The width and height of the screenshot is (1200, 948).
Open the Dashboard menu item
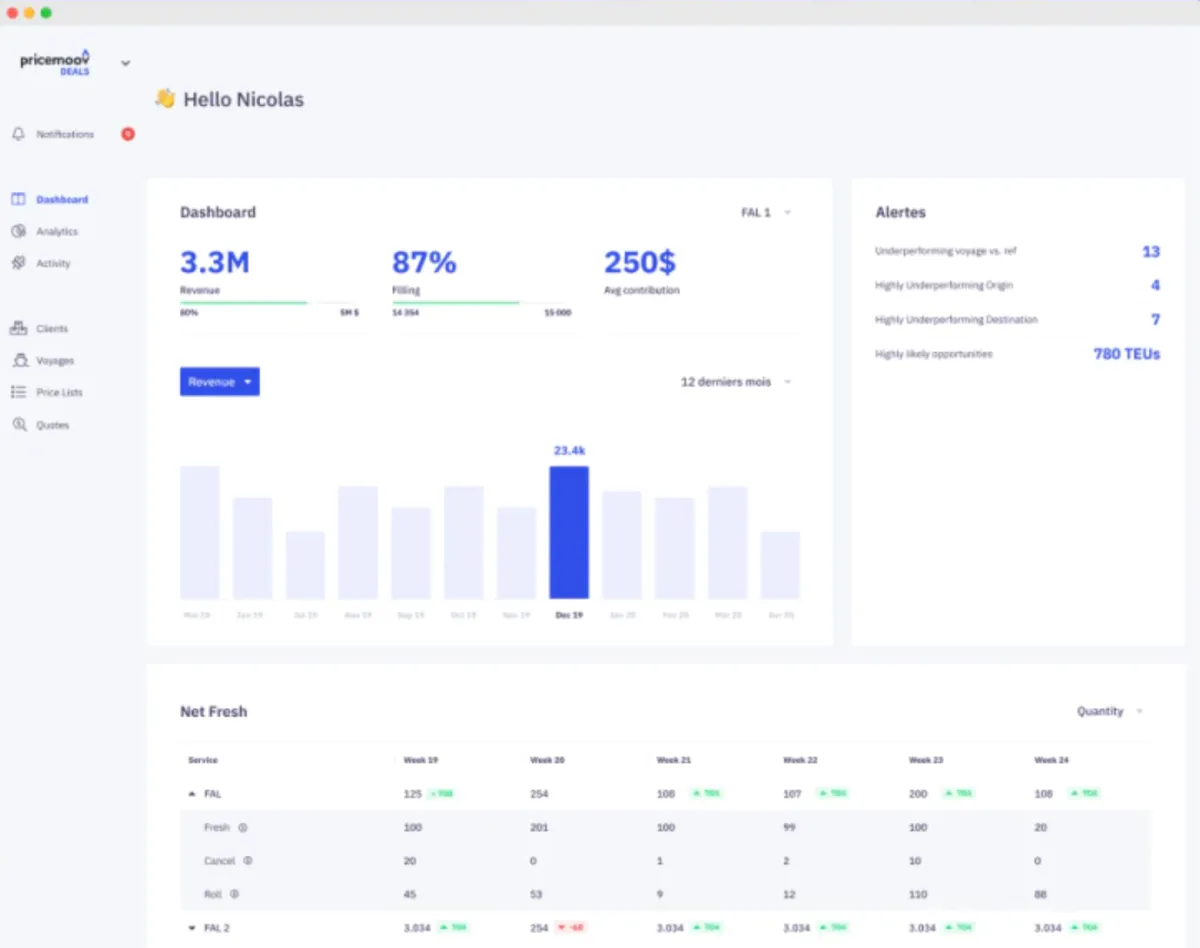click(62, 199)
